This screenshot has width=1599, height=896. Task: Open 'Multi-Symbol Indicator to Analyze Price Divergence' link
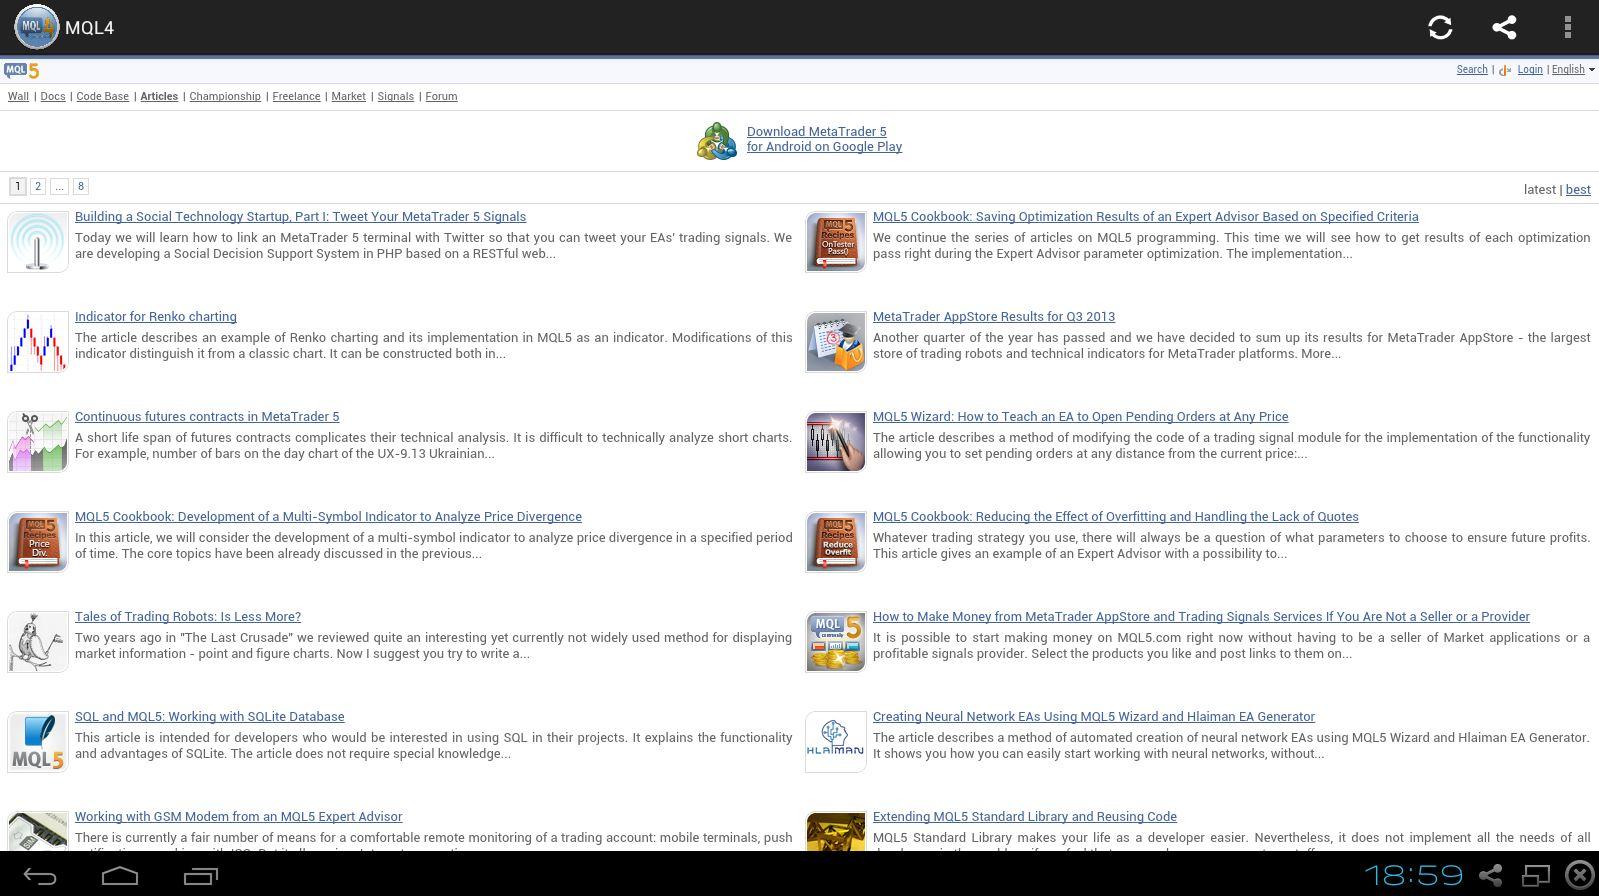coord(328,516)
